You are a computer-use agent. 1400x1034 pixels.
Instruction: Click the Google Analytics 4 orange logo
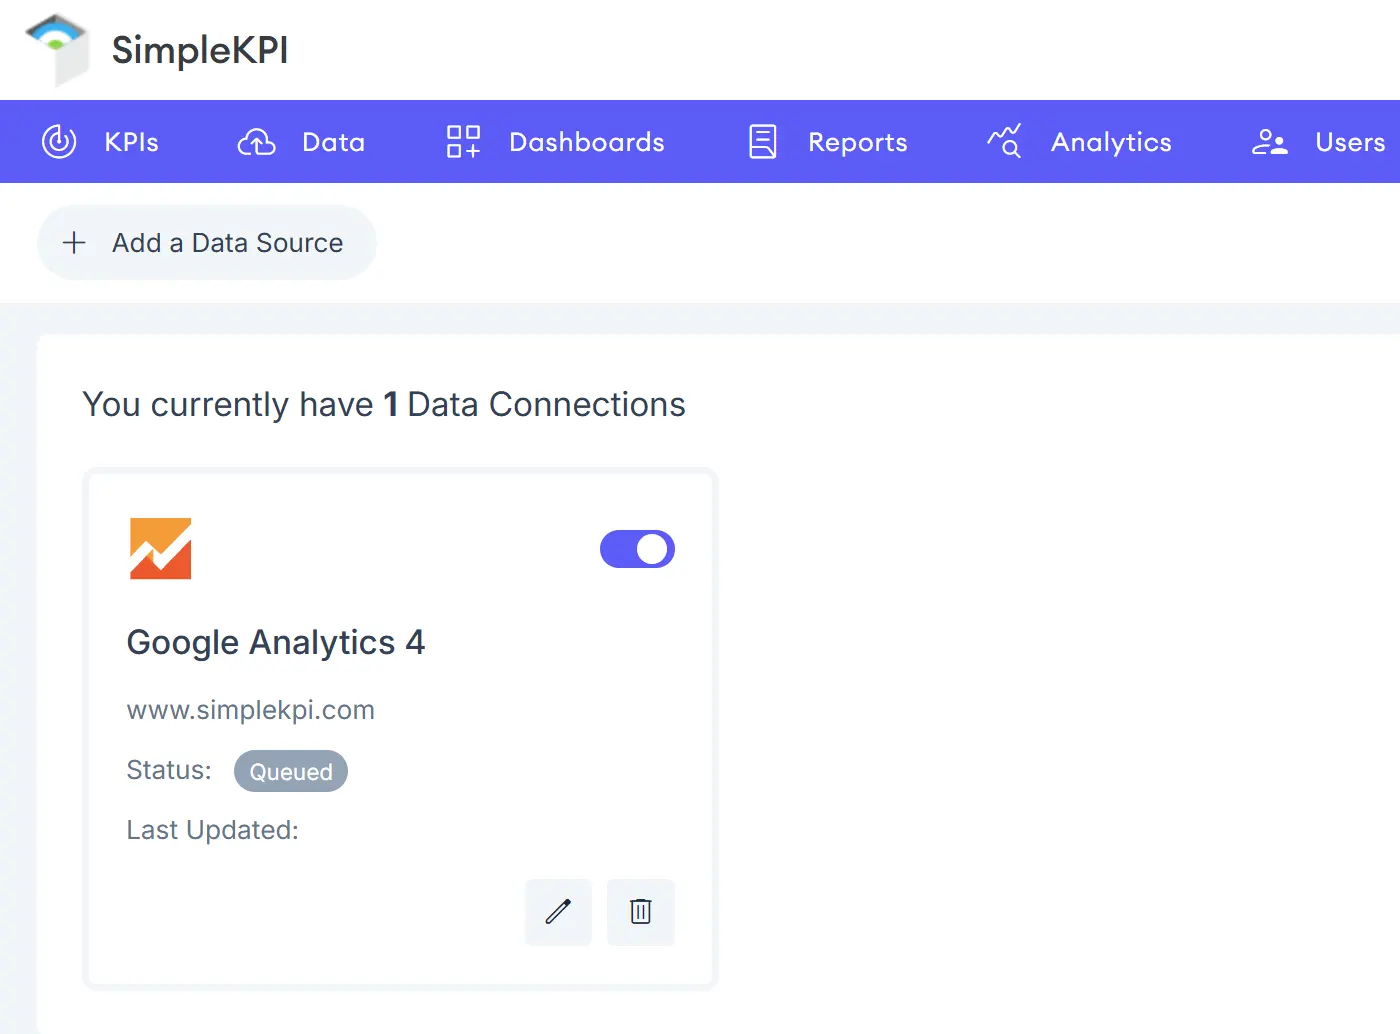(160, 548)
